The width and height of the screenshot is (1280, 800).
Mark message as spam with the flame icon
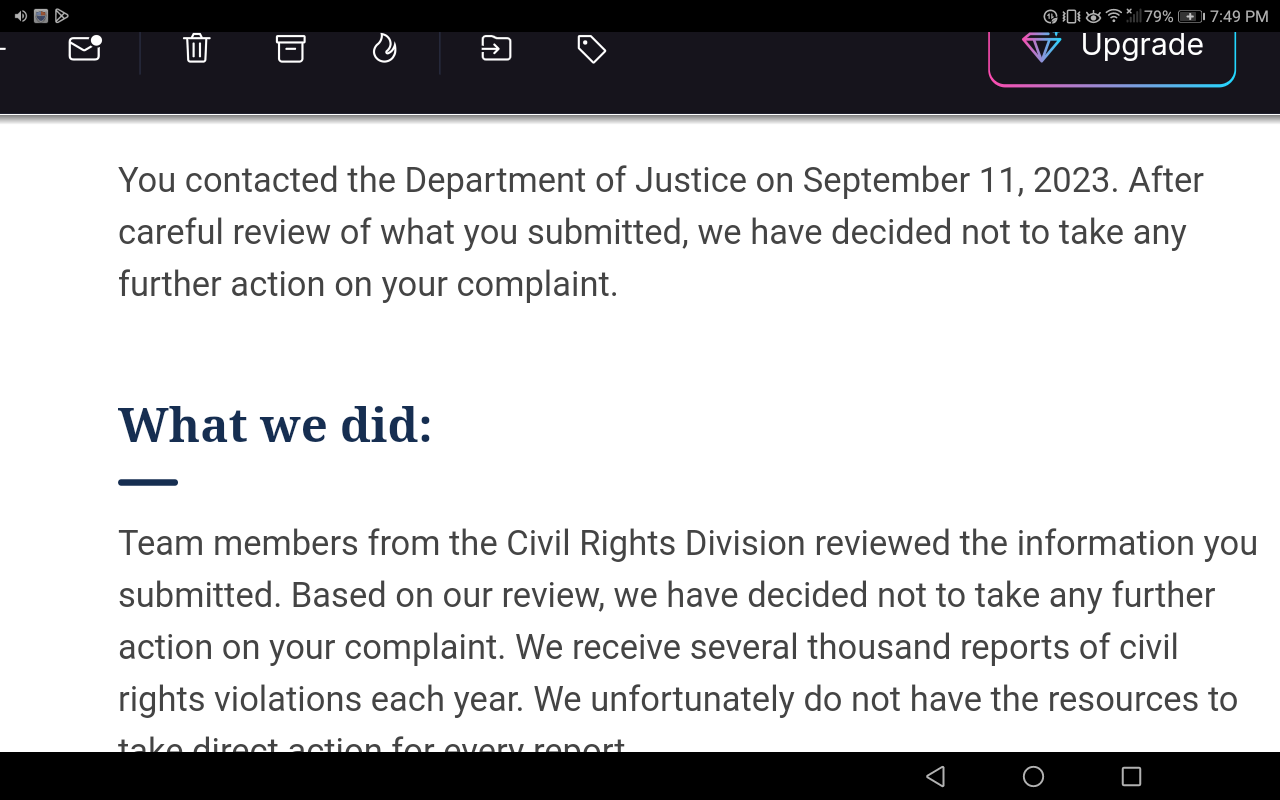pyautogui.click(x=384, y=47)
